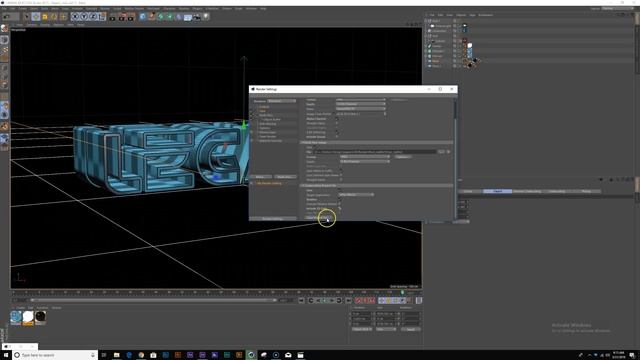This screenshot has height=360, width=640.
Task: Switch to the Object tab in Attributes
Action: 498,191
